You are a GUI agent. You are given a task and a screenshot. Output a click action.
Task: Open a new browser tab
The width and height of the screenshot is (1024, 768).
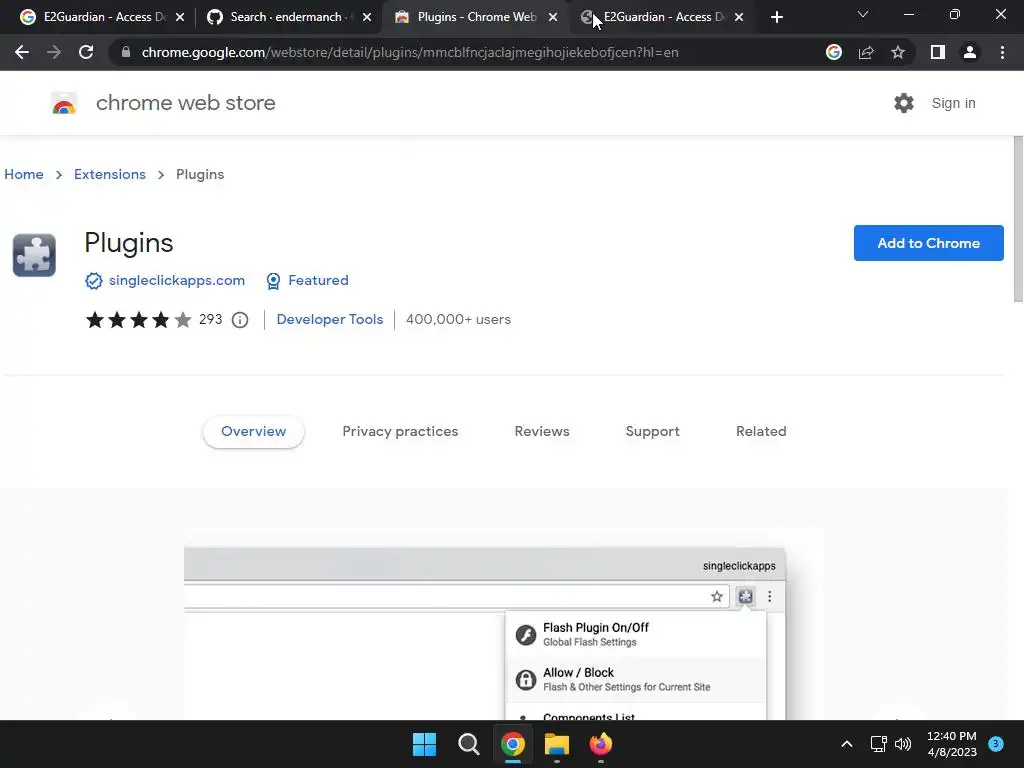point(776,17)
